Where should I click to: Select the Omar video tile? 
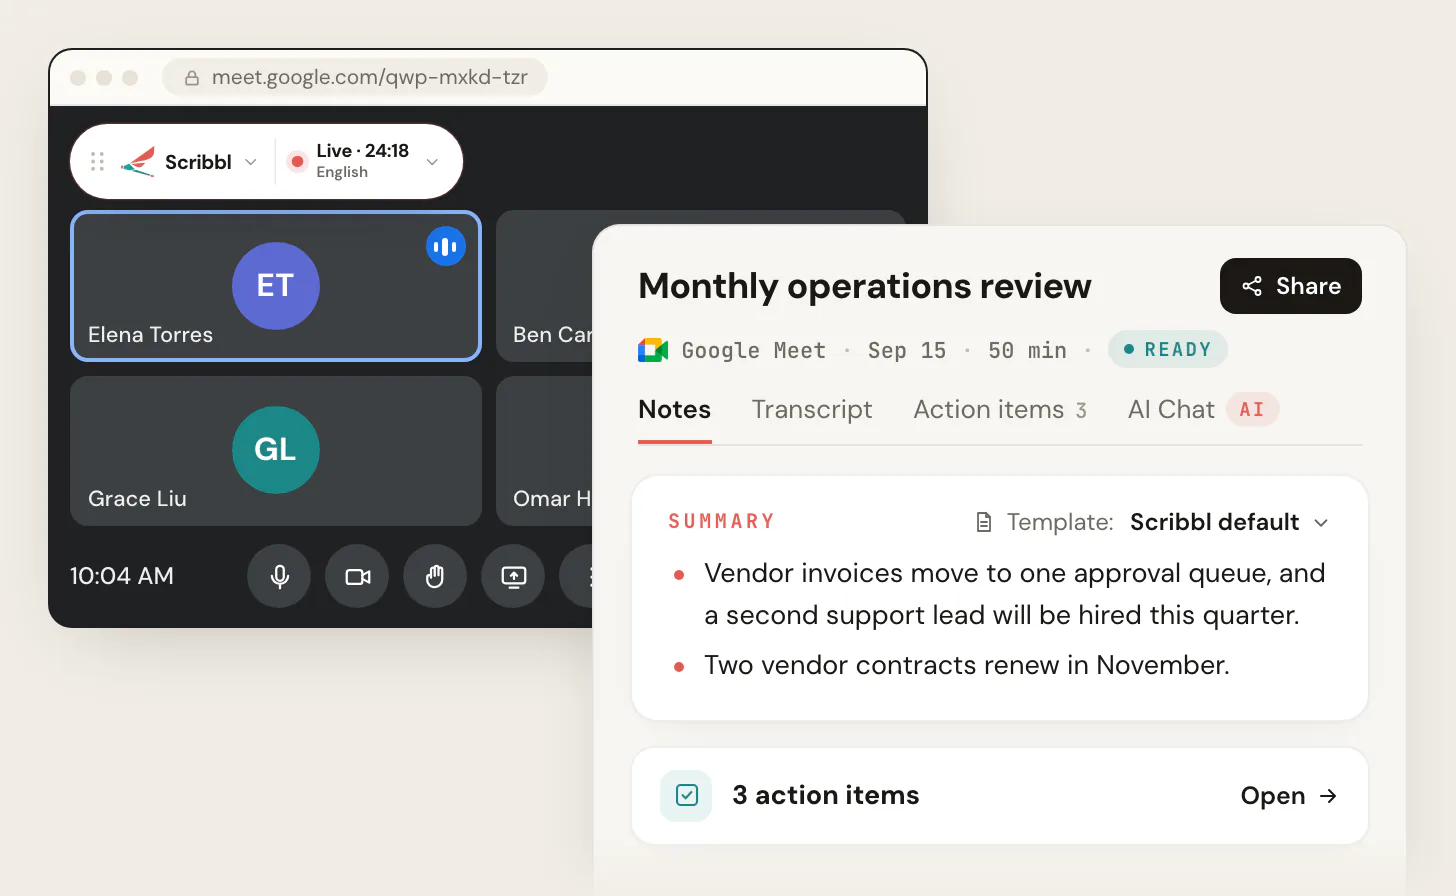coord(545,451)
